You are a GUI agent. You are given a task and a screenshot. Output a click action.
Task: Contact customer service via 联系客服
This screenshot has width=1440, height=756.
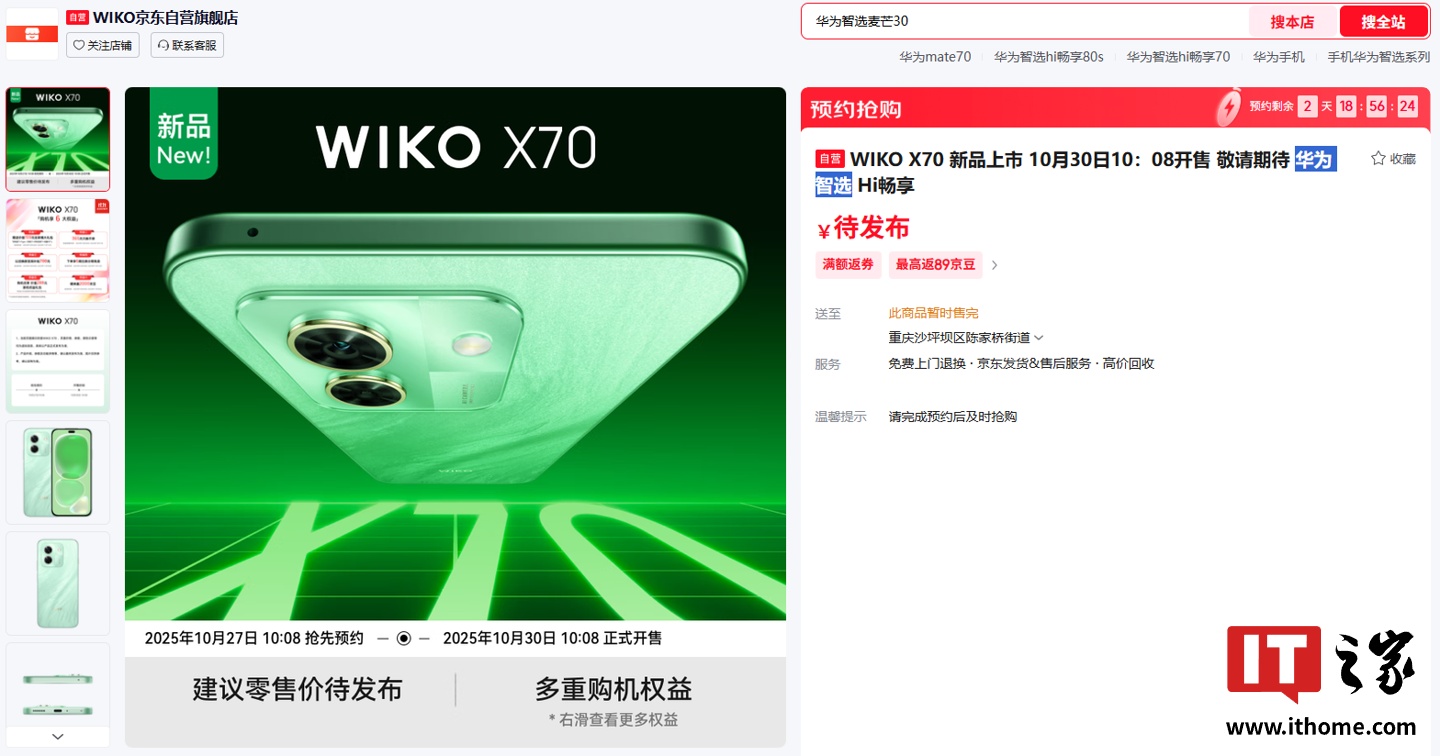coord(187,45)
